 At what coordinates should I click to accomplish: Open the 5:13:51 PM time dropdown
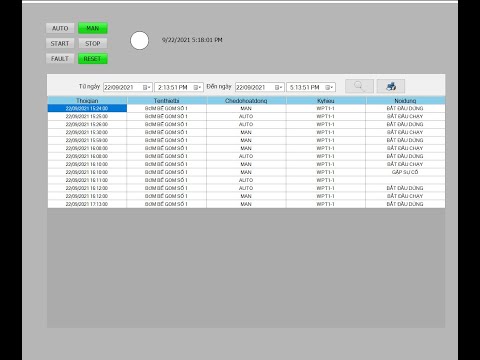point(329,87)
